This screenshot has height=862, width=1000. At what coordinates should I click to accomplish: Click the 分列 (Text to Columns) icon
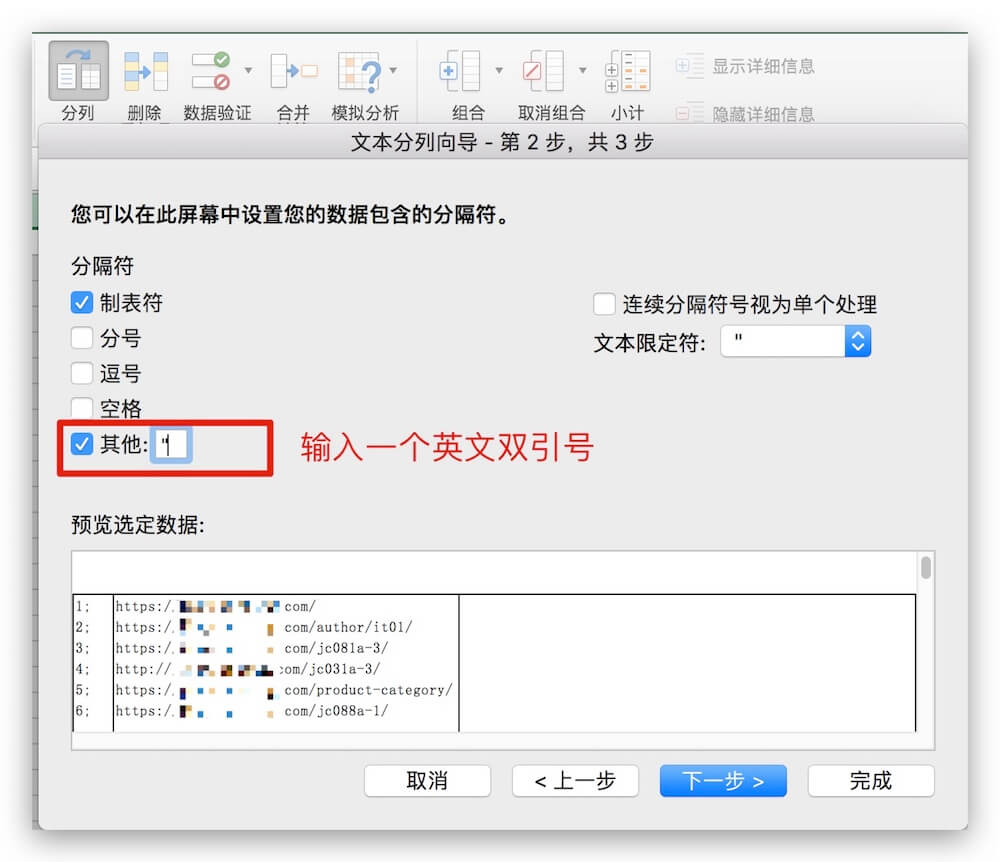(x=78, y=72)
